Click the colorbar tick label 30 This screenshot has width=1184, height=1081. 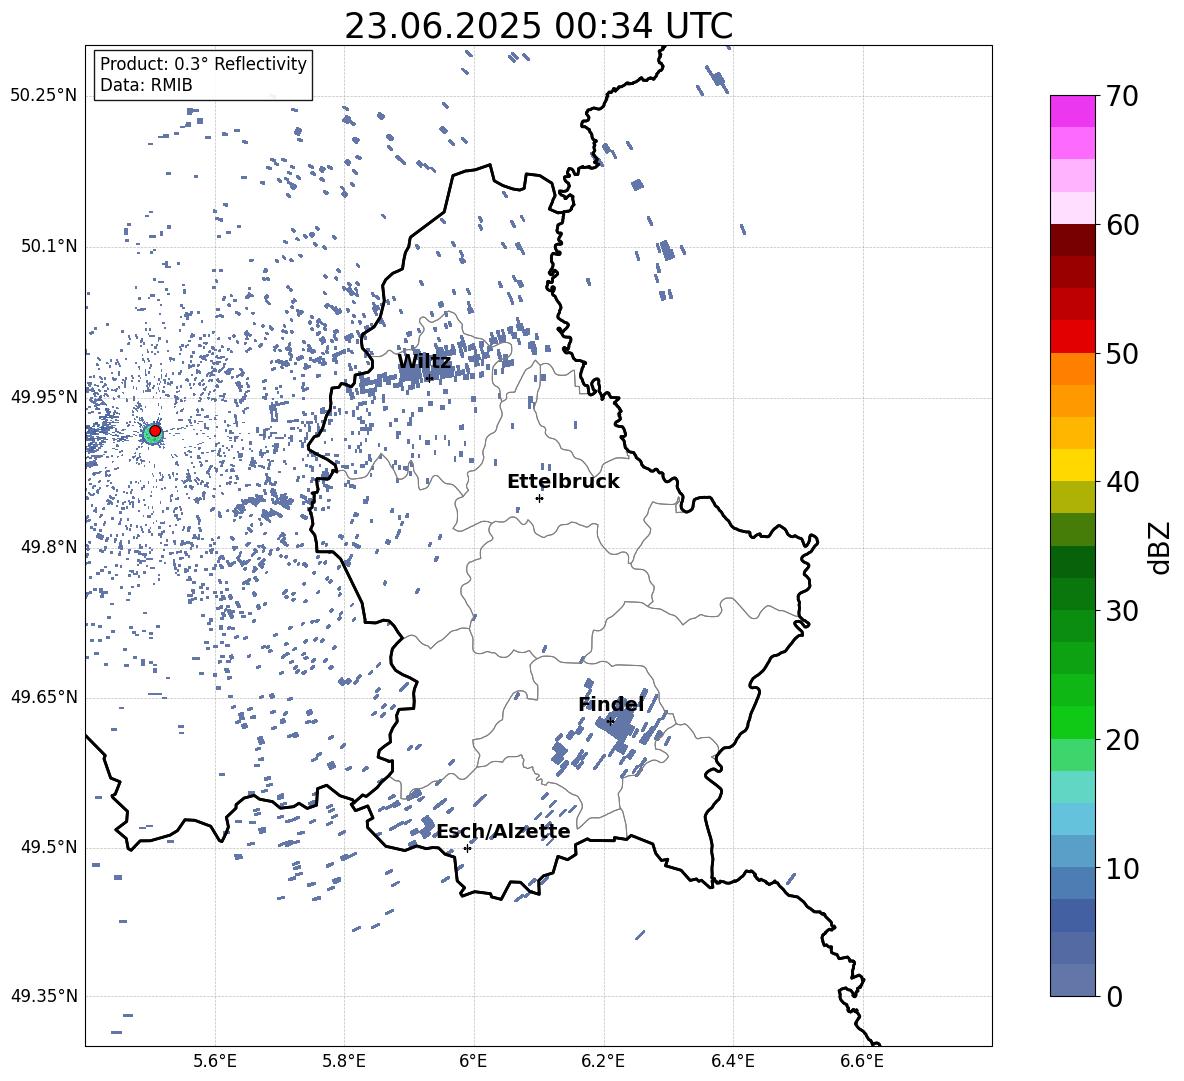[x=1122, y=611]
